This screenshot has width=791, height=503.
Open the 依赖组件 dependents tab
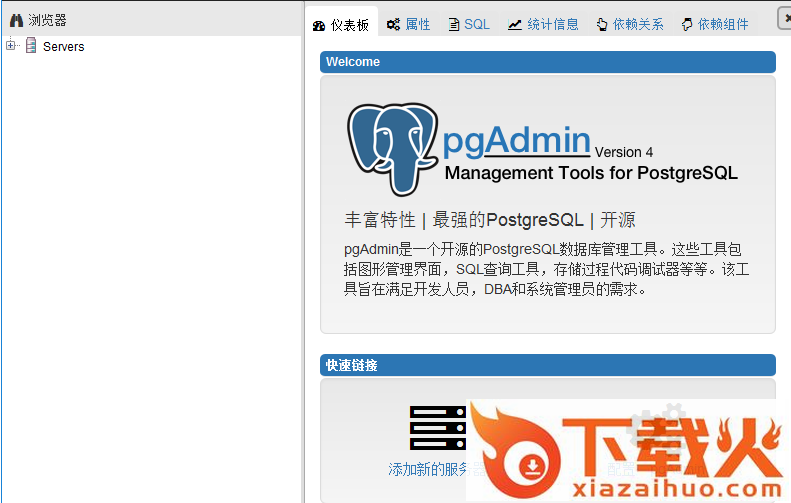[715, 24]
